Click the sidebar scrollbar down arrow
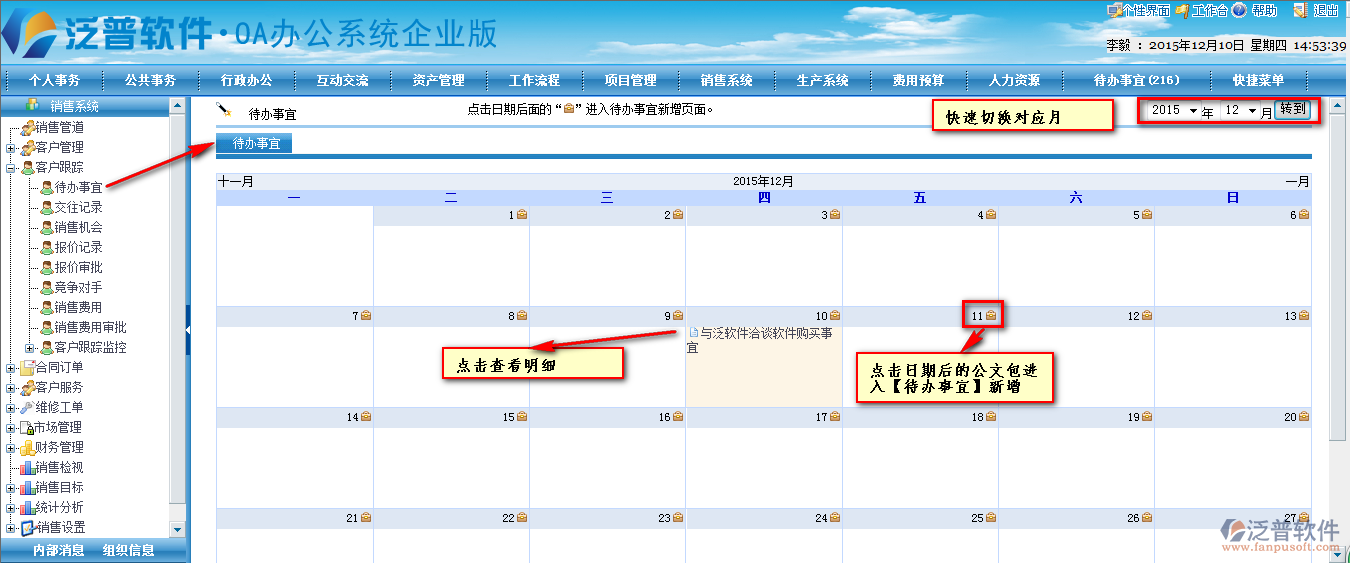Viewport: 1350px width, 563px height. pos(178,529)
